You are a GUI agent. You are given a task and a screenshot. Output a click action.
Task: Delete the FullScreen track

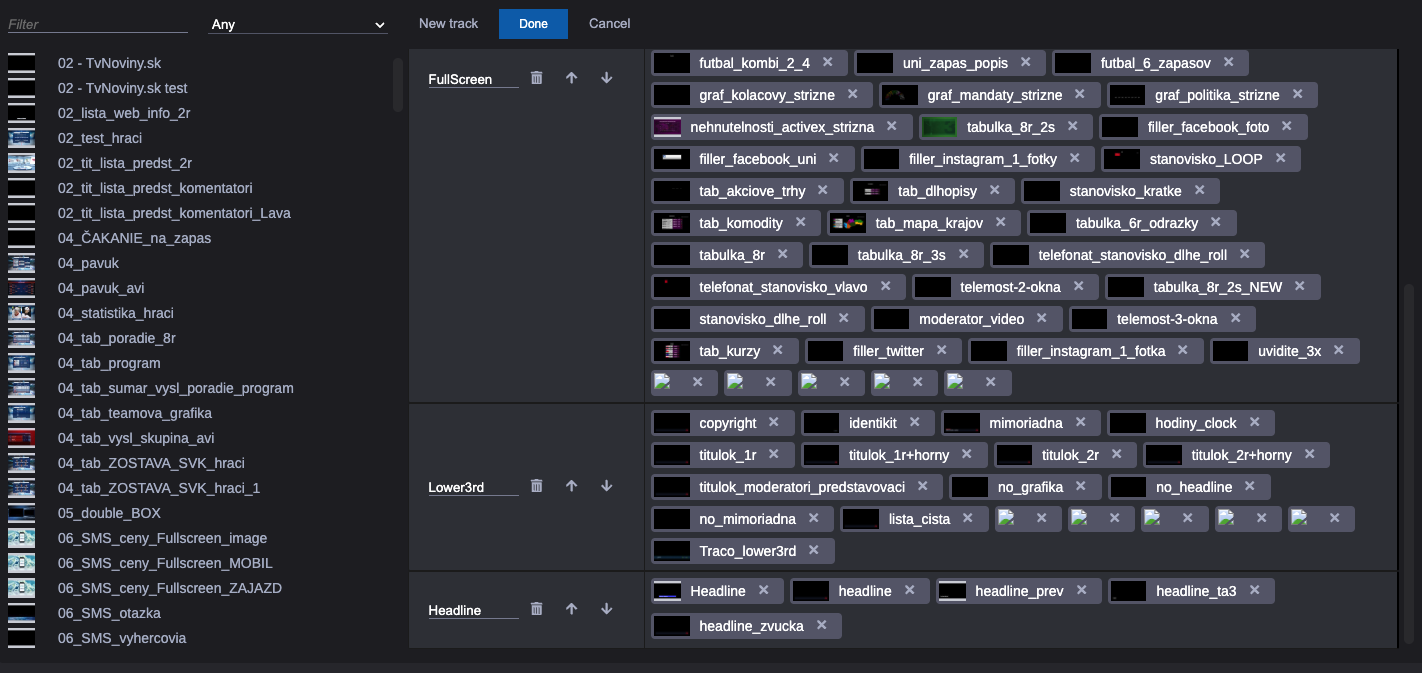537,78
